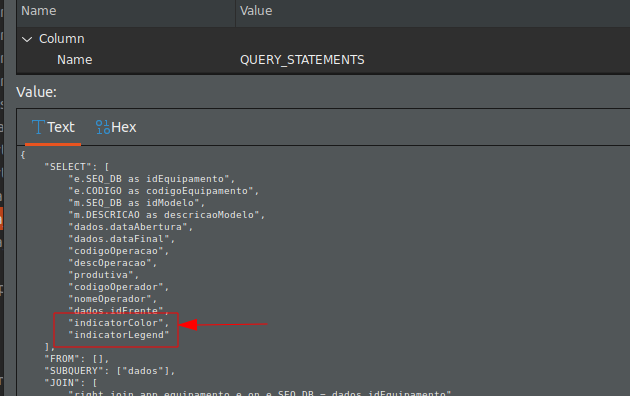Screen dimensions: 630x396
Task: Click the Value: label
Action: [37, 92]
